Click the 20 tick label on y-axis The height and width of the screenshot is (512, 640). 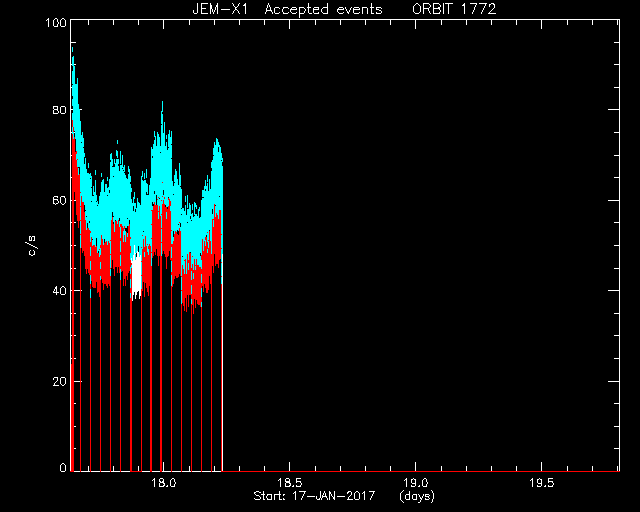tap(59, 381)
